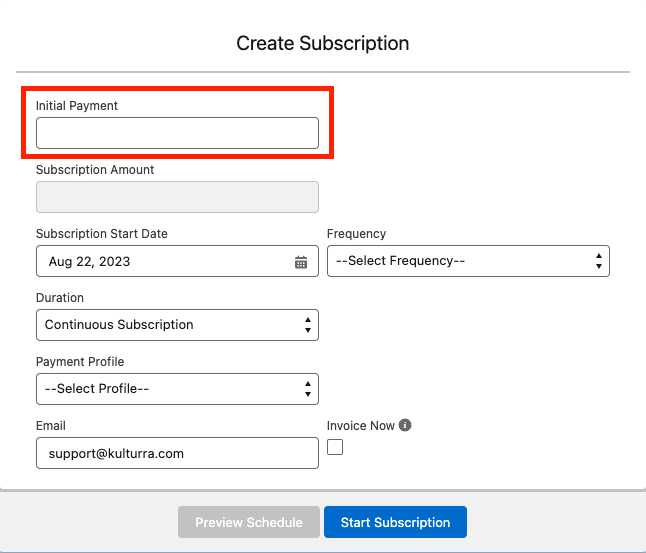Select the Email field with support@kulturra.com
Viewport: 646px width, 553px height.
177,453
